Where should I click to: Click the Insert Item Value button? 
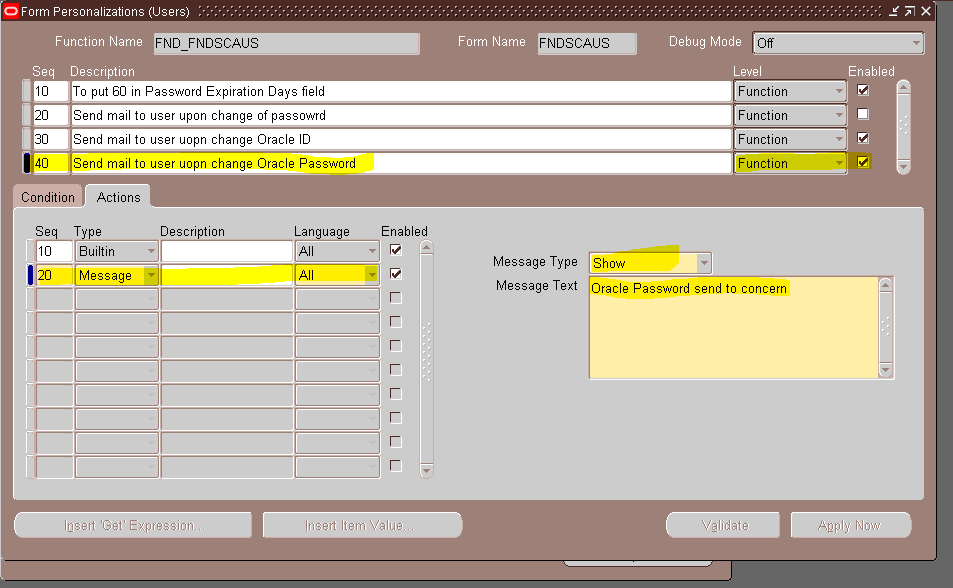pos(361,524)
